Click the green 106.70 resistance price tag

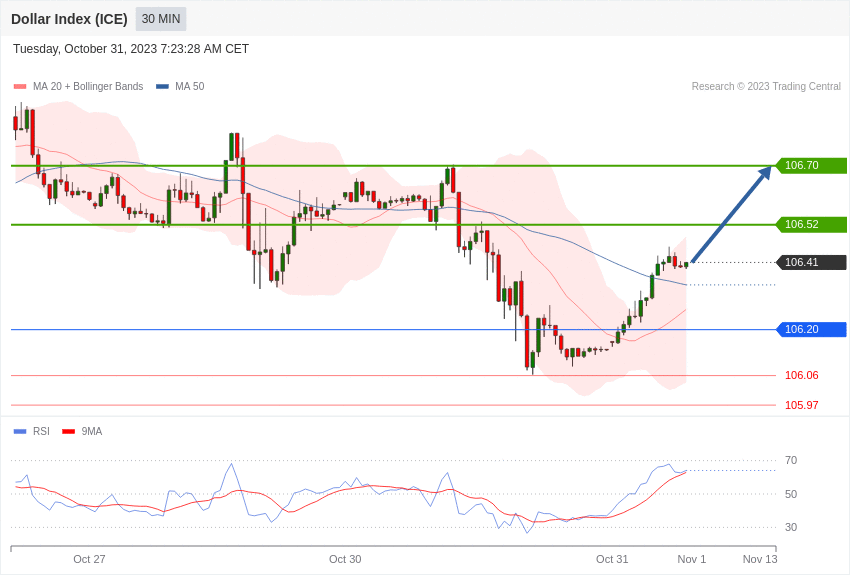(812, 165)
